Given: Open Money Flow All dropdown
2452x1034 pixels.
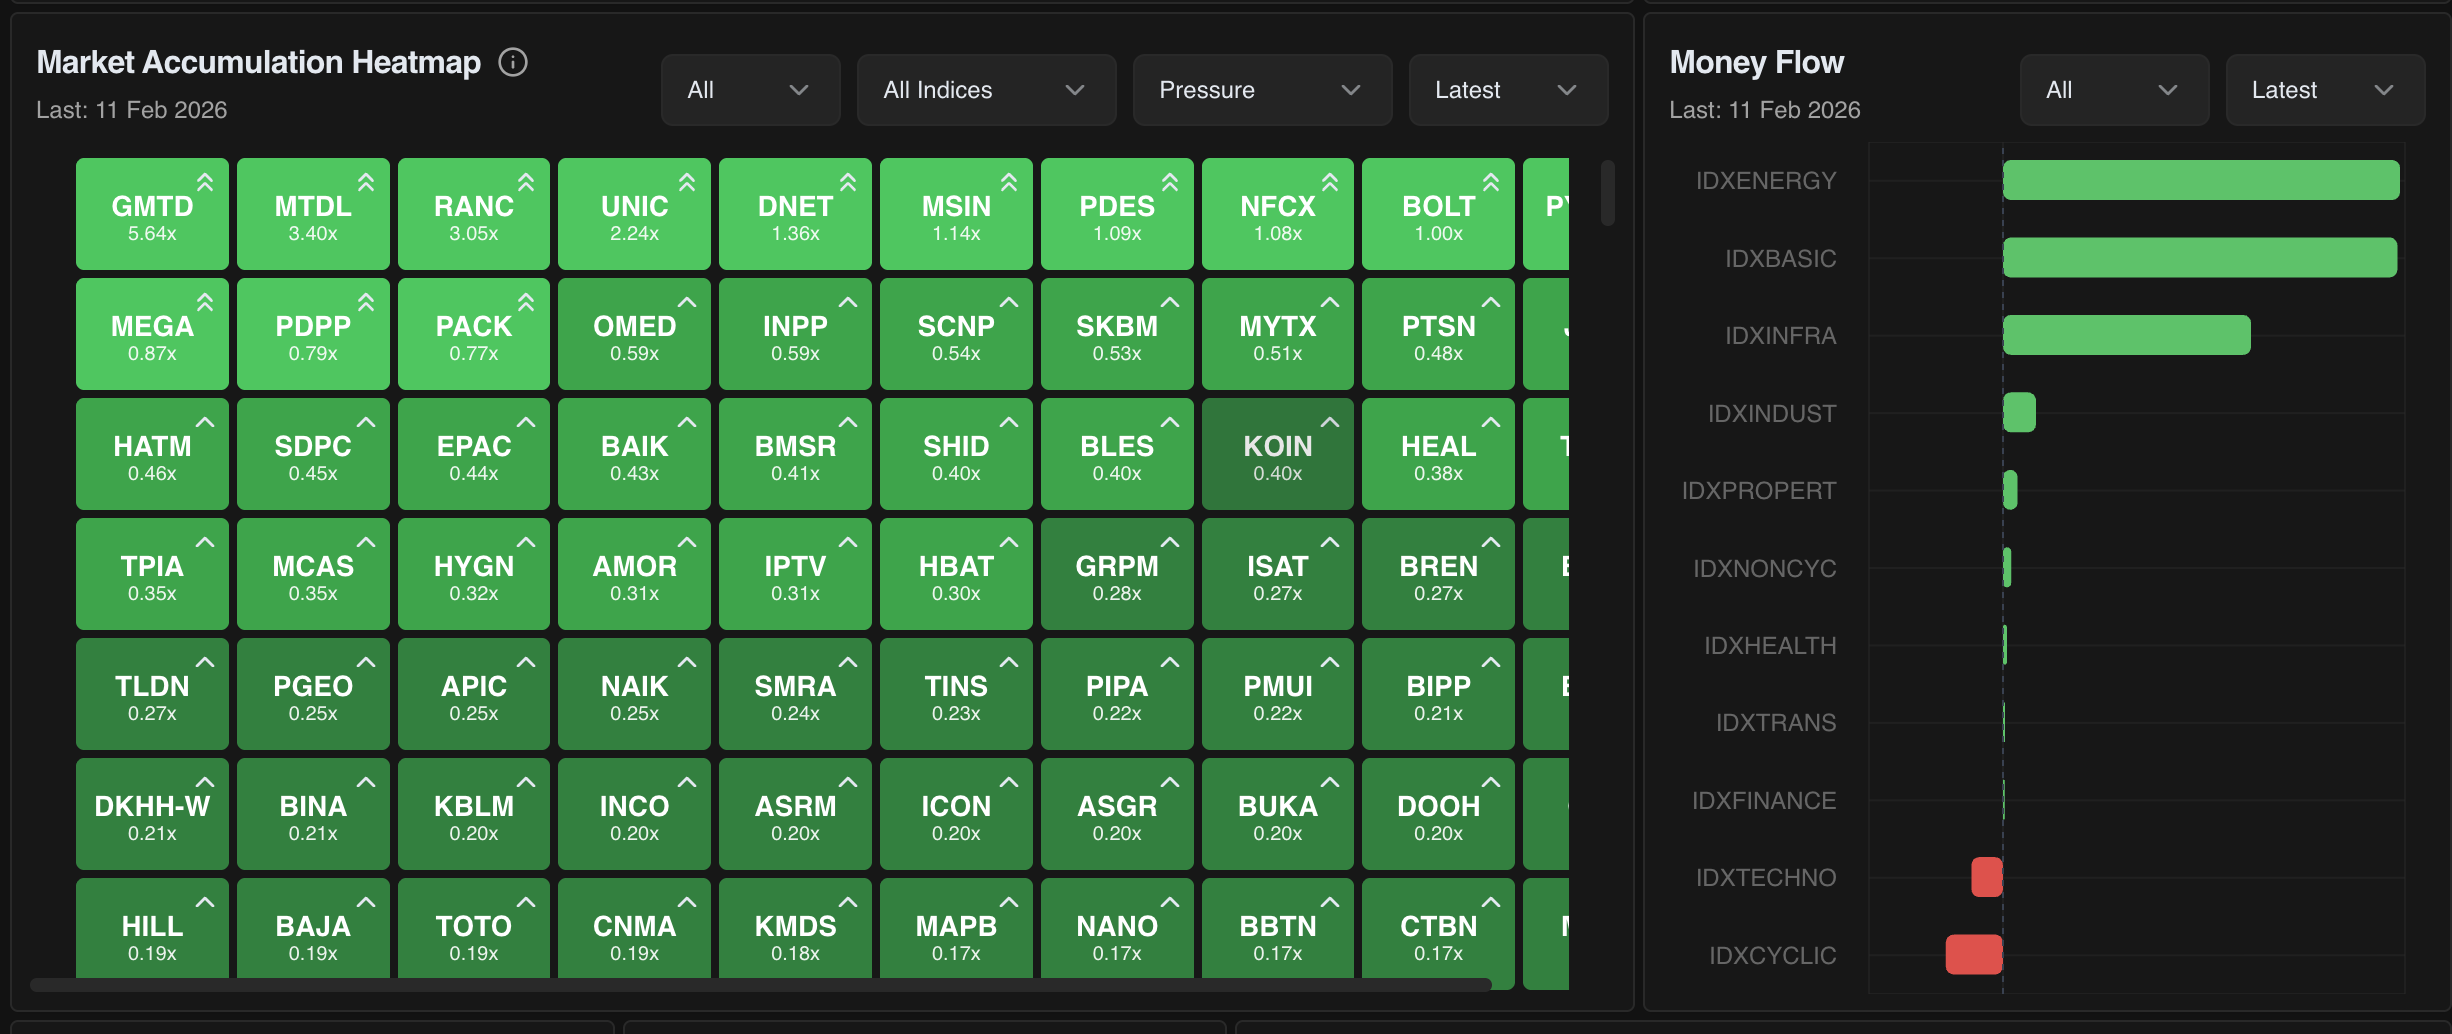Looking at the screenshot, I should point(2114,90).
